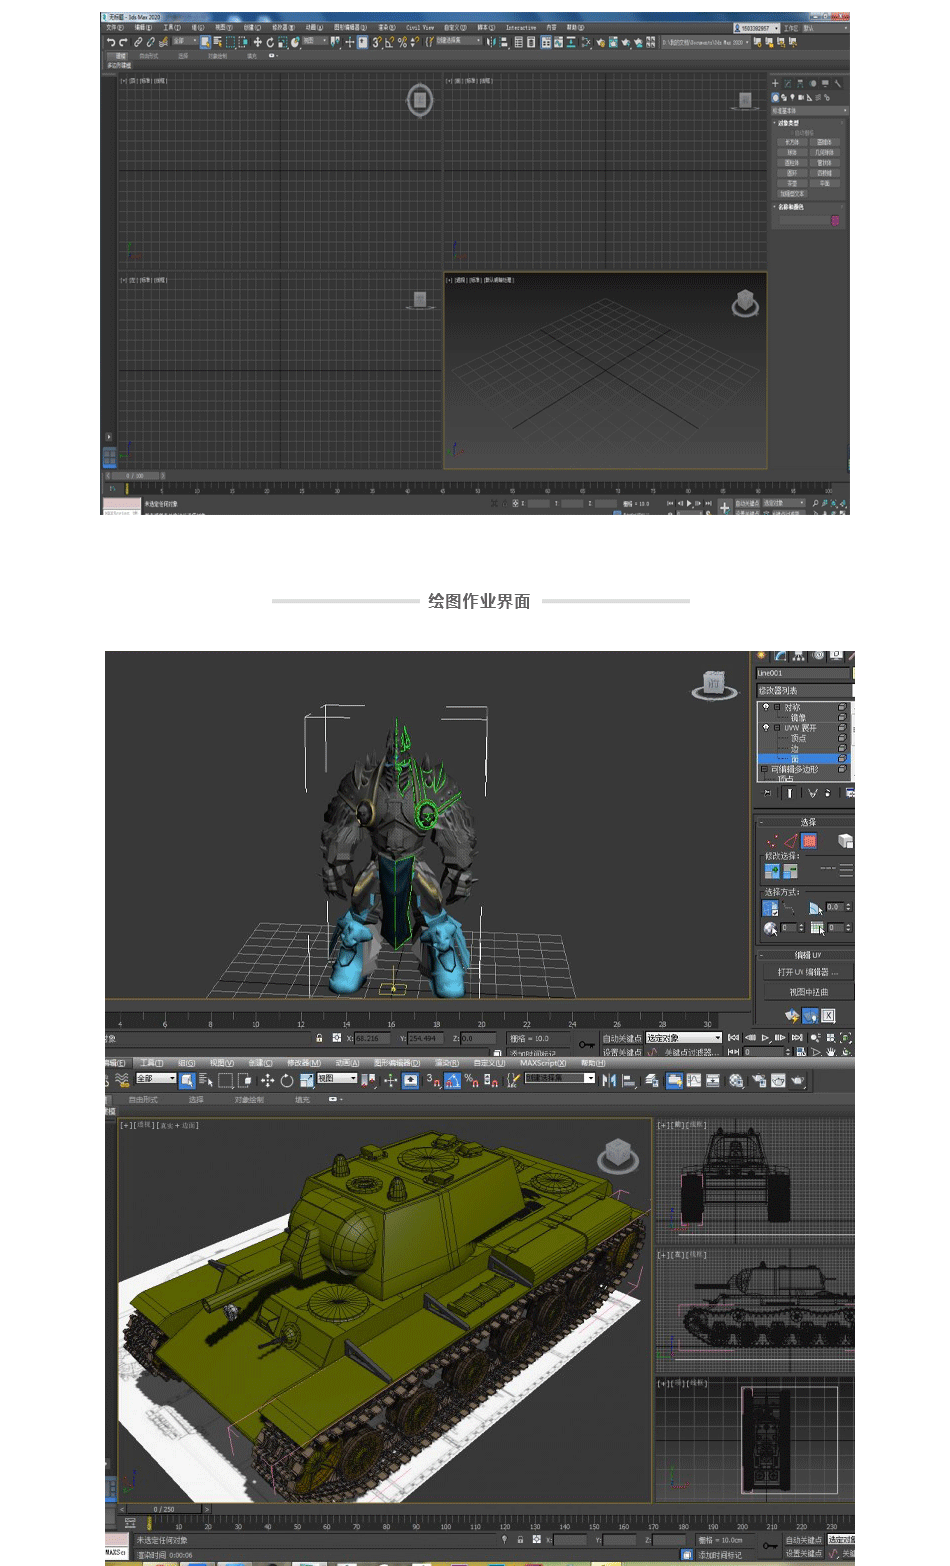
Task: Click the Create plus tab in top command panel
Action: tap(775, 83)
